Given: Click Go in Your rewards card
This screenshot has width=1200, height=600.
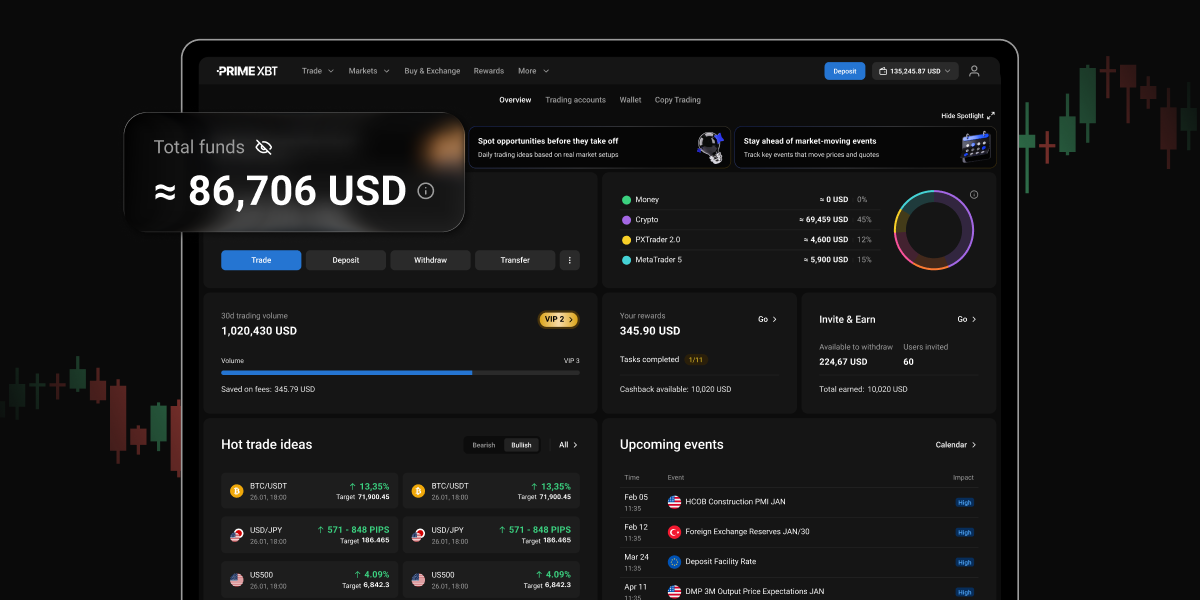Looking at the screenshot, I should pos(767,320).
